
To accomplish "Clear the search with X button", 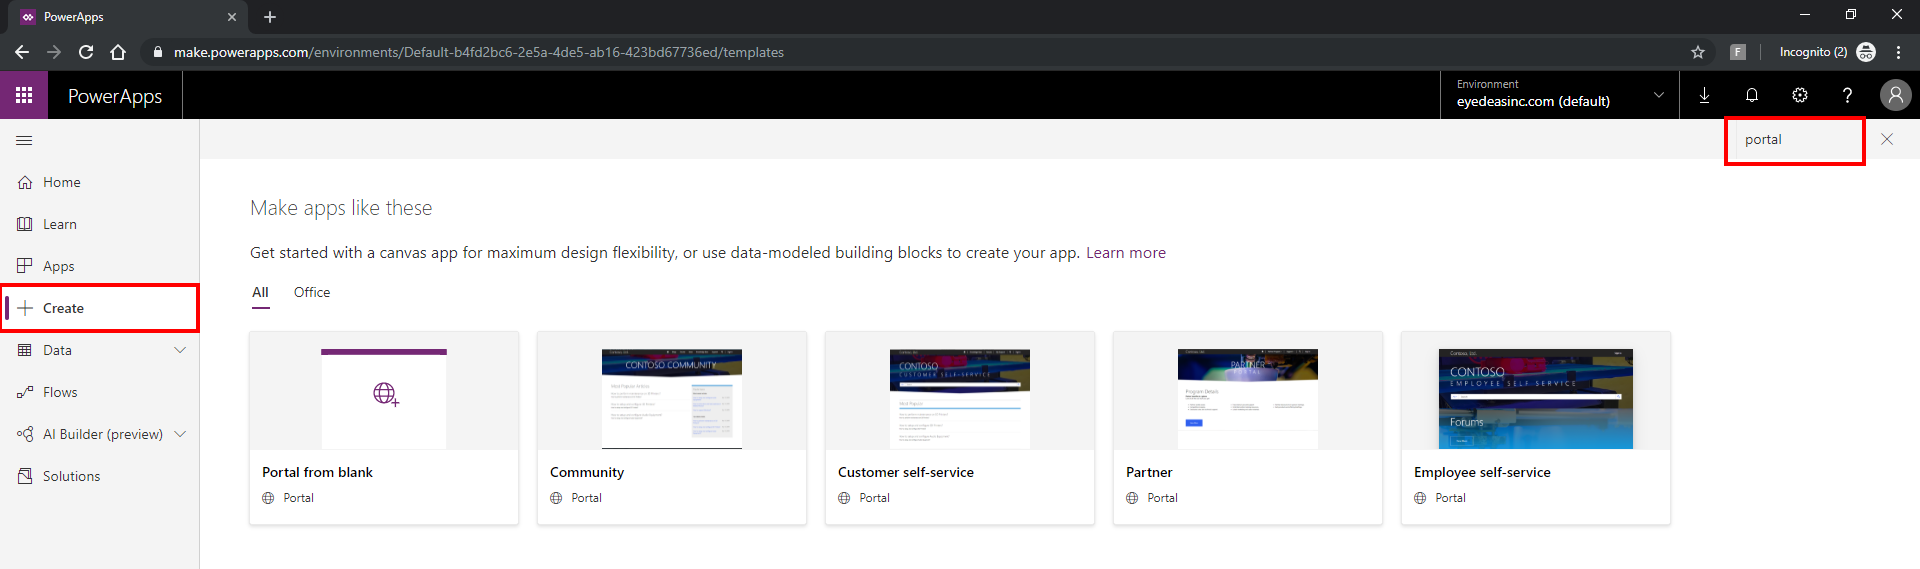I will [1887, 139].
